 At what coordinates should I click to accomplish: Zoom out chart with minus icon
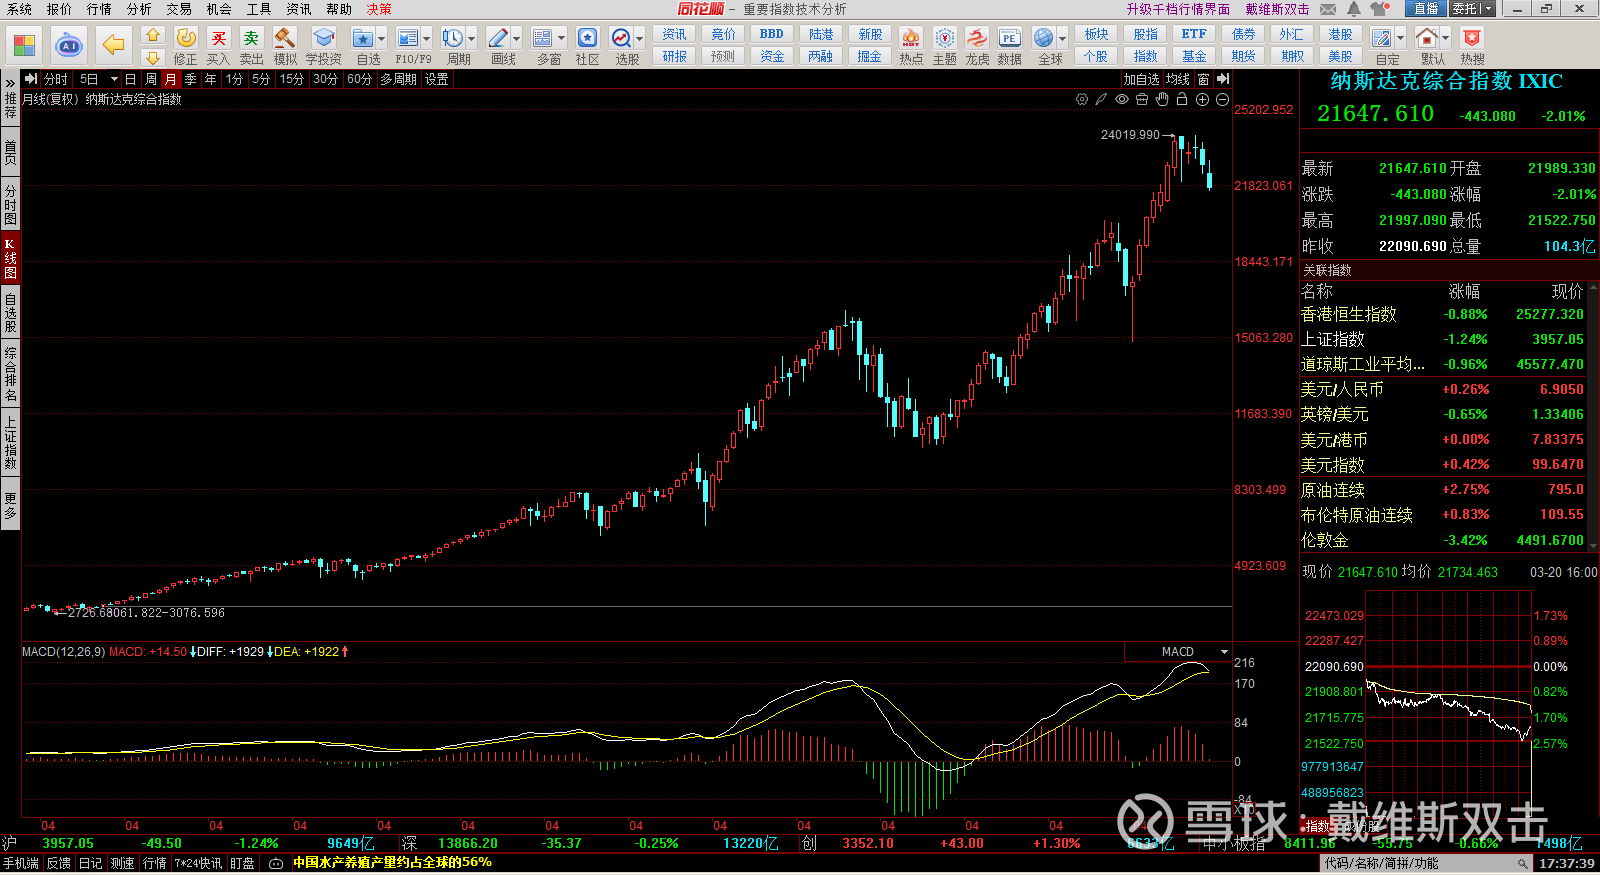1222,99
